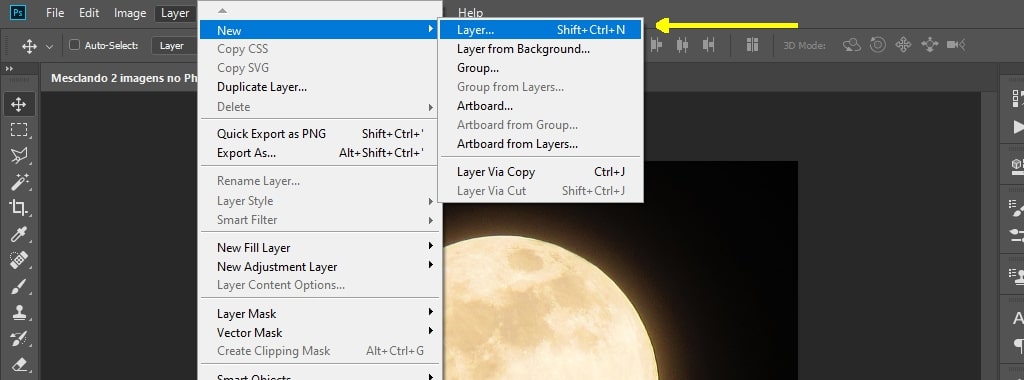Choose Layer from Background...
Image resolution: width=1024 pixels, height=380 pixels.
(540, 49)
